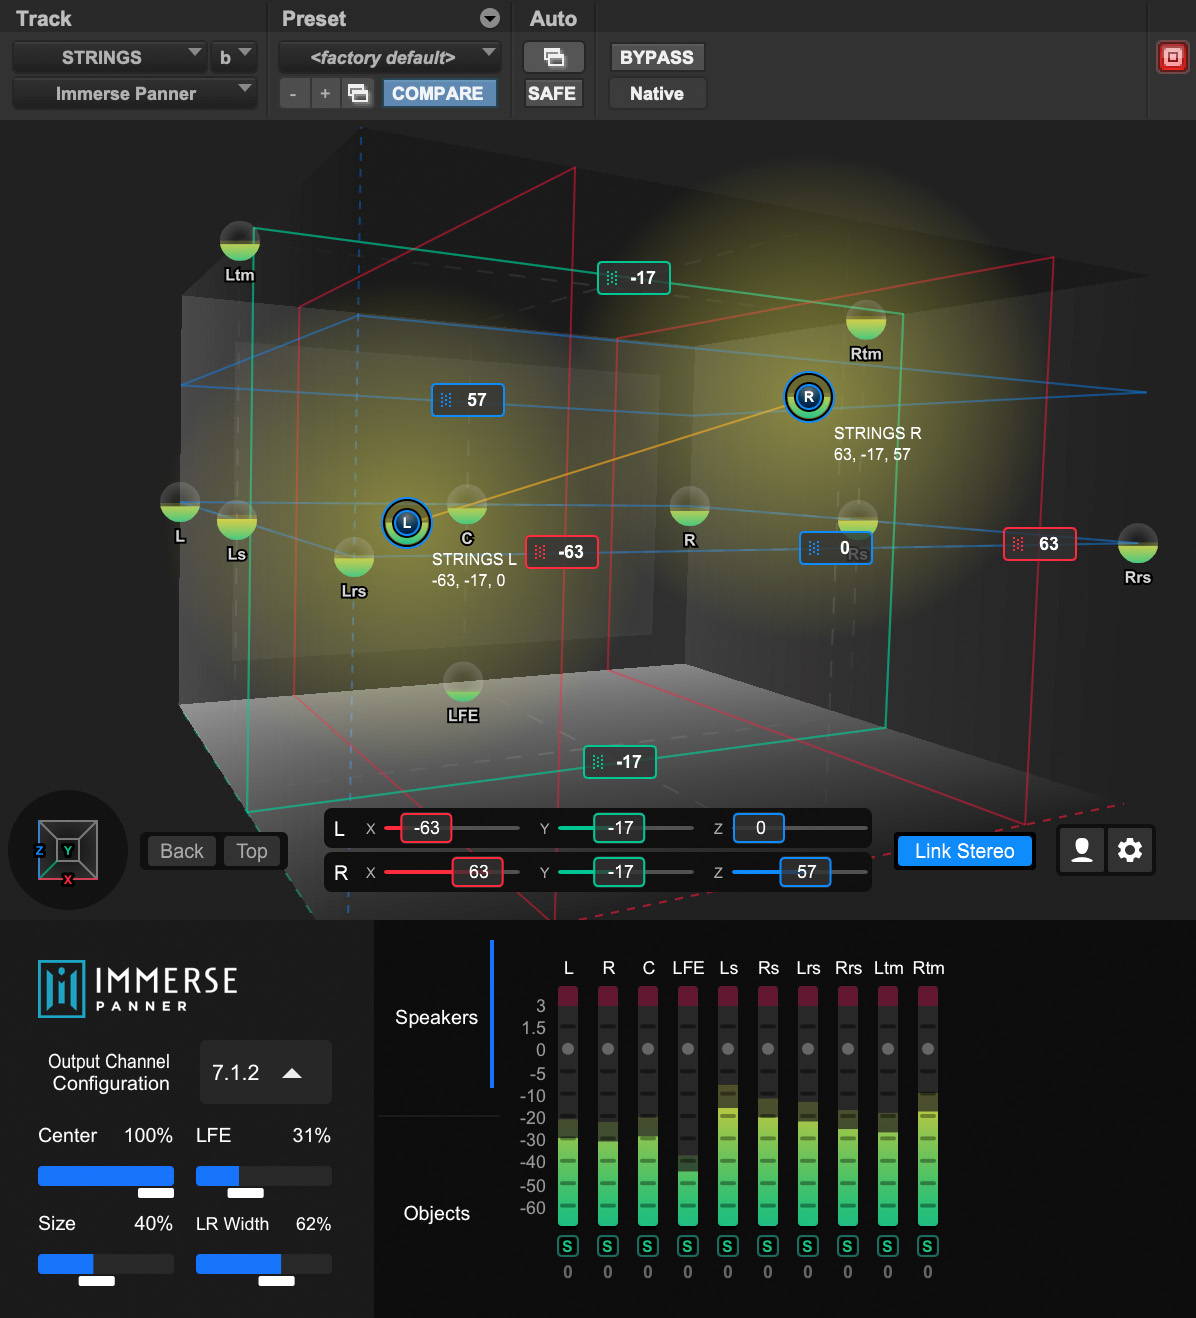Open the listener head profile icon

point(1082,850)
